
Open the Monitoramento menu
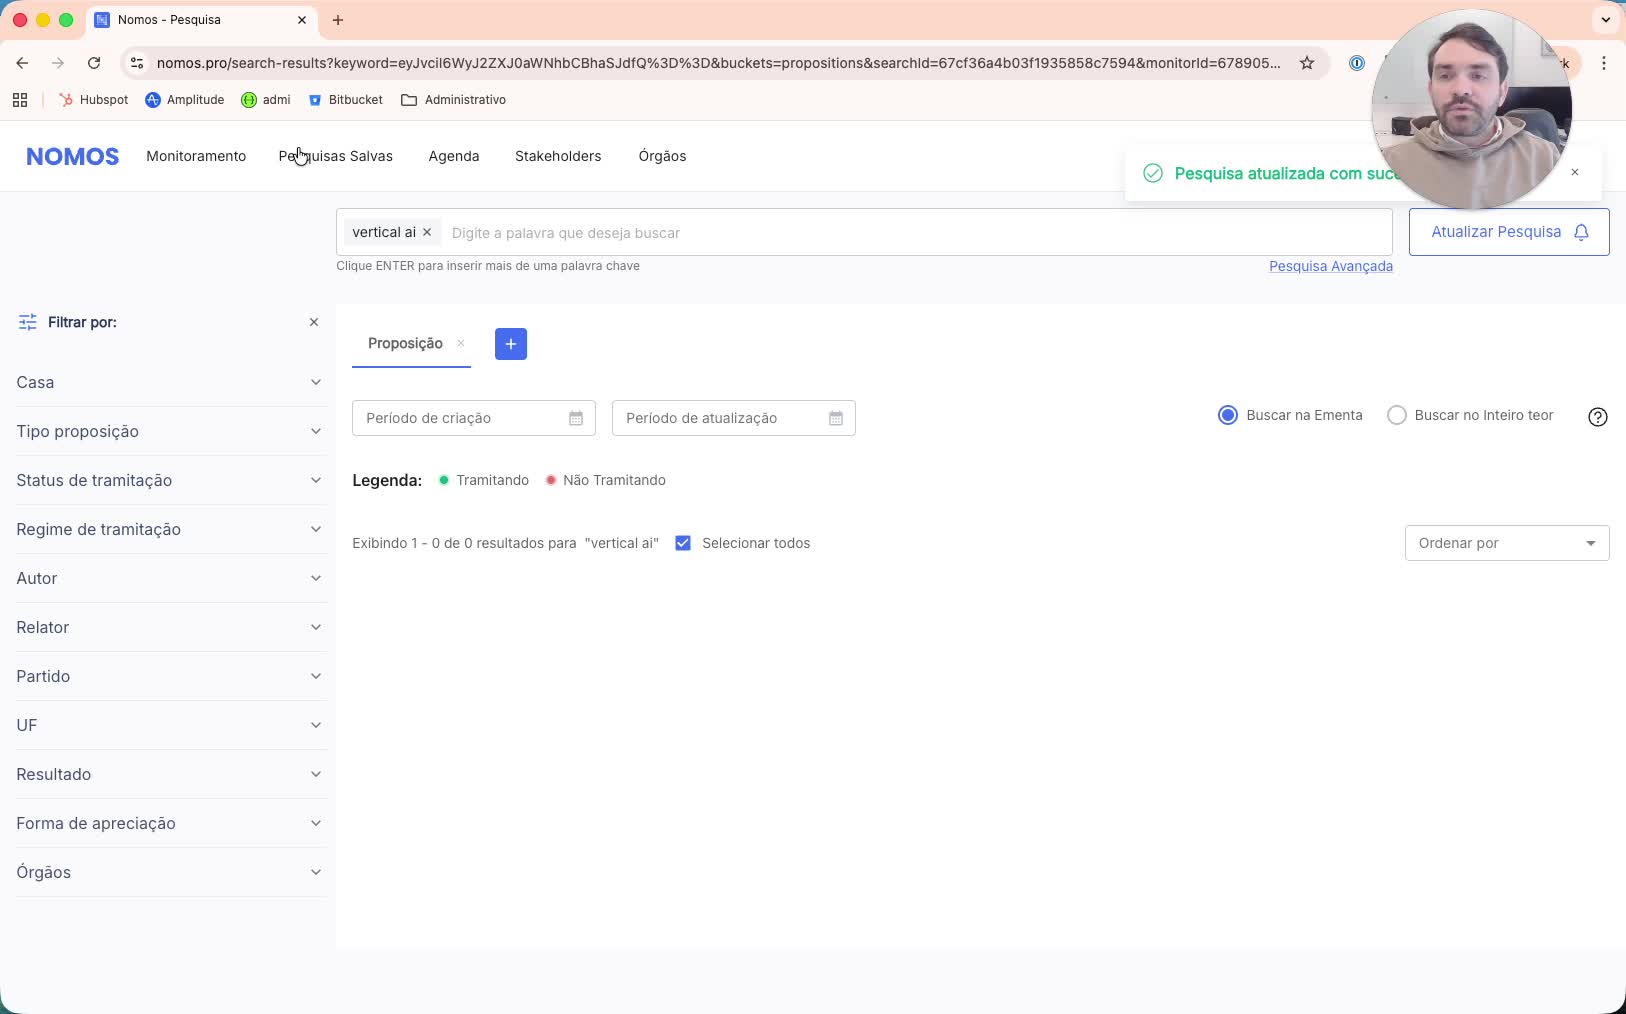click(196, 156)
